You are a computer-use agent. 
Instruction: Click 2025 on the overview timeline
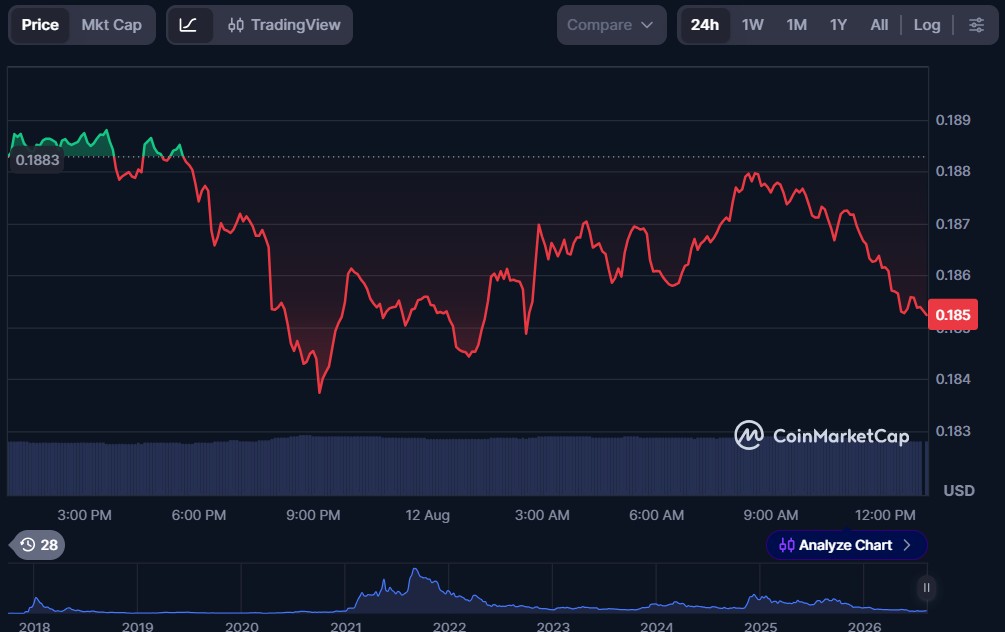pos(760,626)
